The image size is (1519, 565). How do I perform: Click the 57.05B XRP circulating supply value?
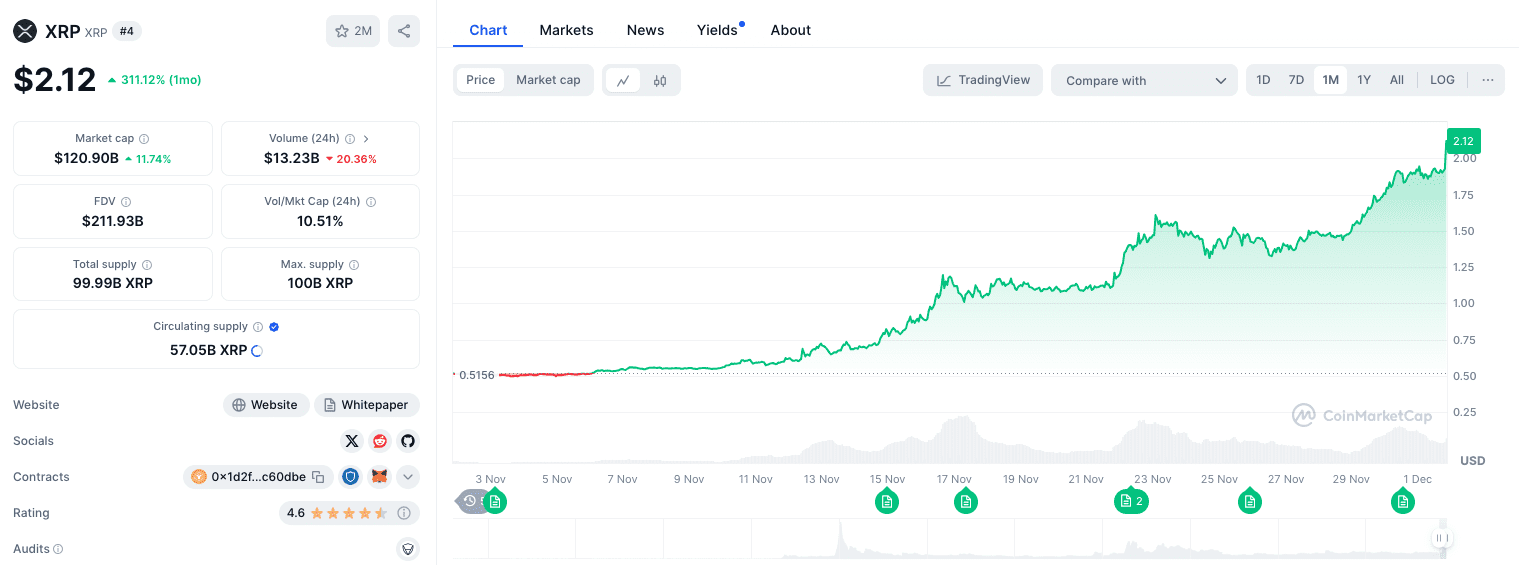208,350
